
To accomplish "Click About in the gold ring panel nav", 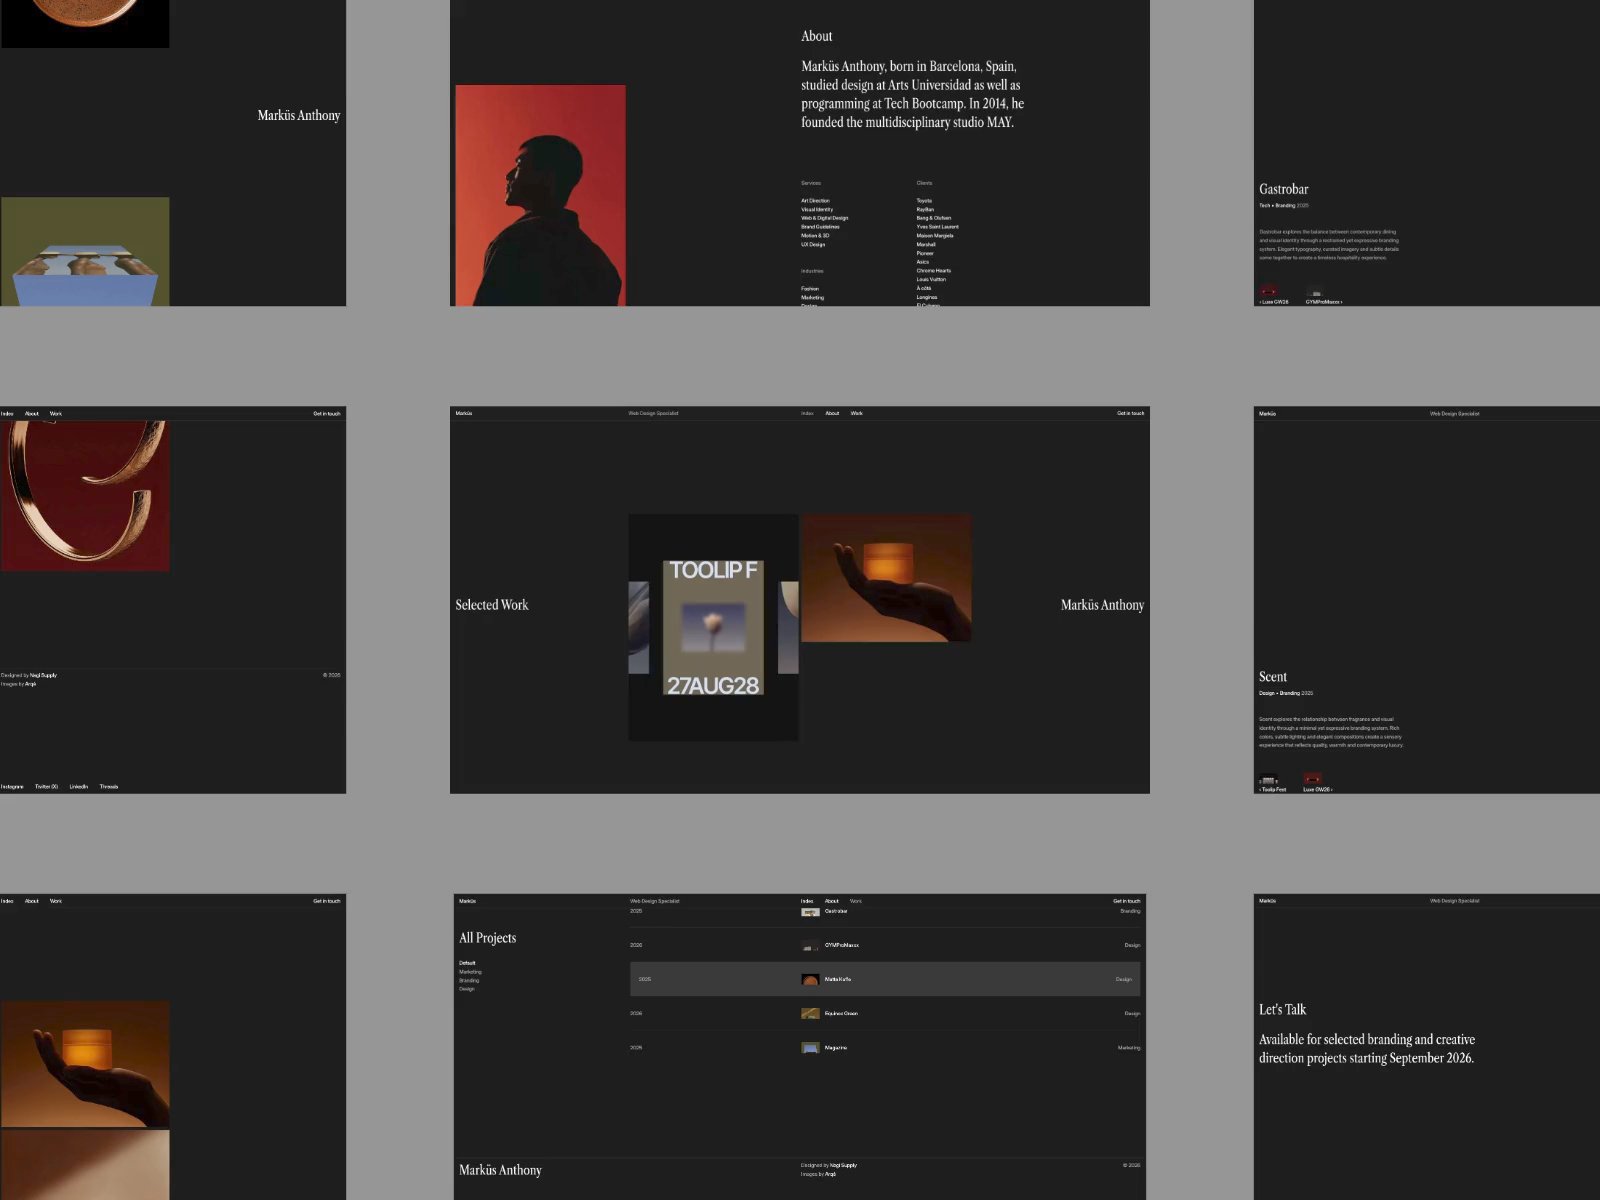I will click(x=32, y=413).
